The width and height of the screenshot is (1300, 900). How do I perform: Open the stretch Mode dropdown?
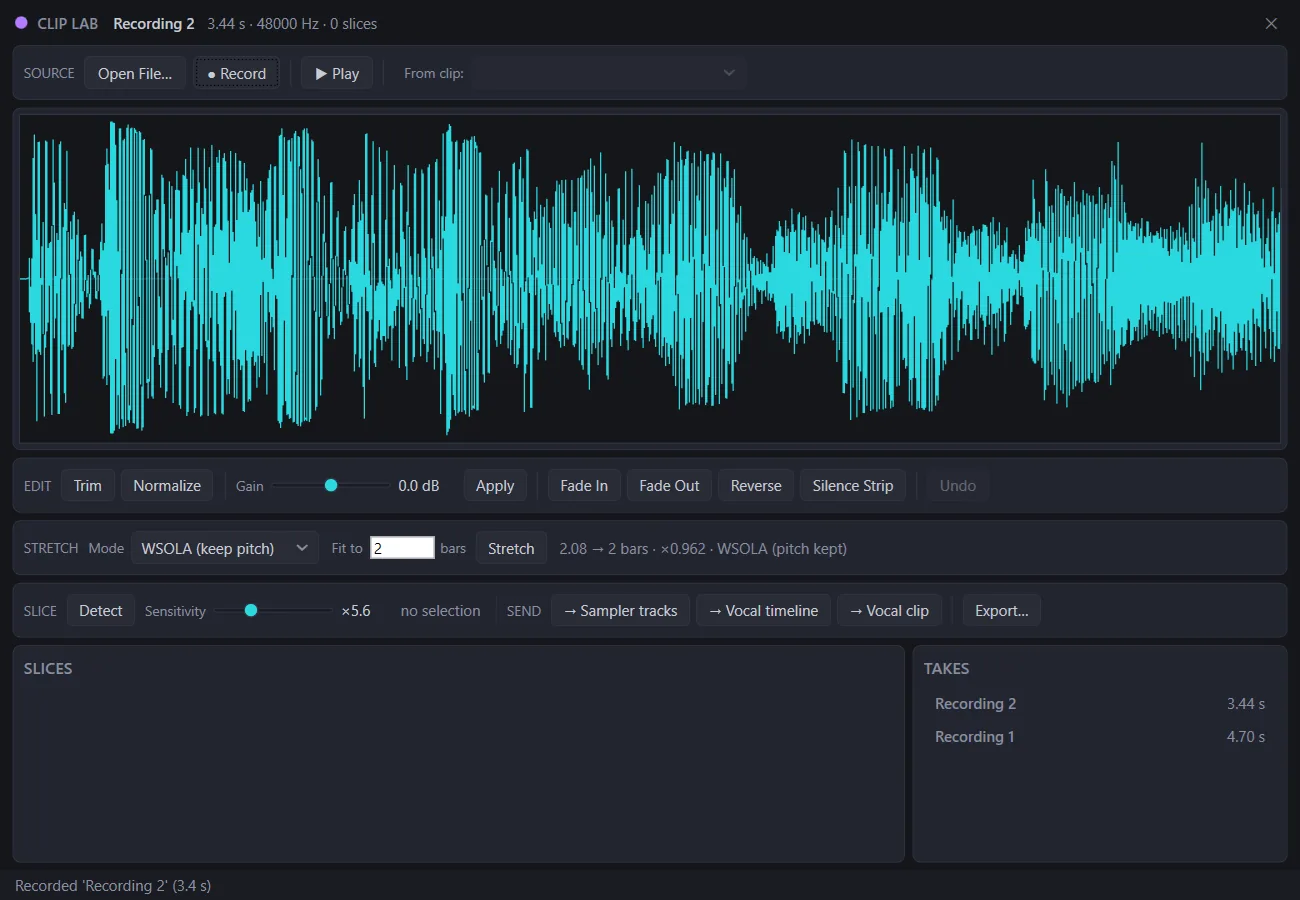[x=225, y=548]
